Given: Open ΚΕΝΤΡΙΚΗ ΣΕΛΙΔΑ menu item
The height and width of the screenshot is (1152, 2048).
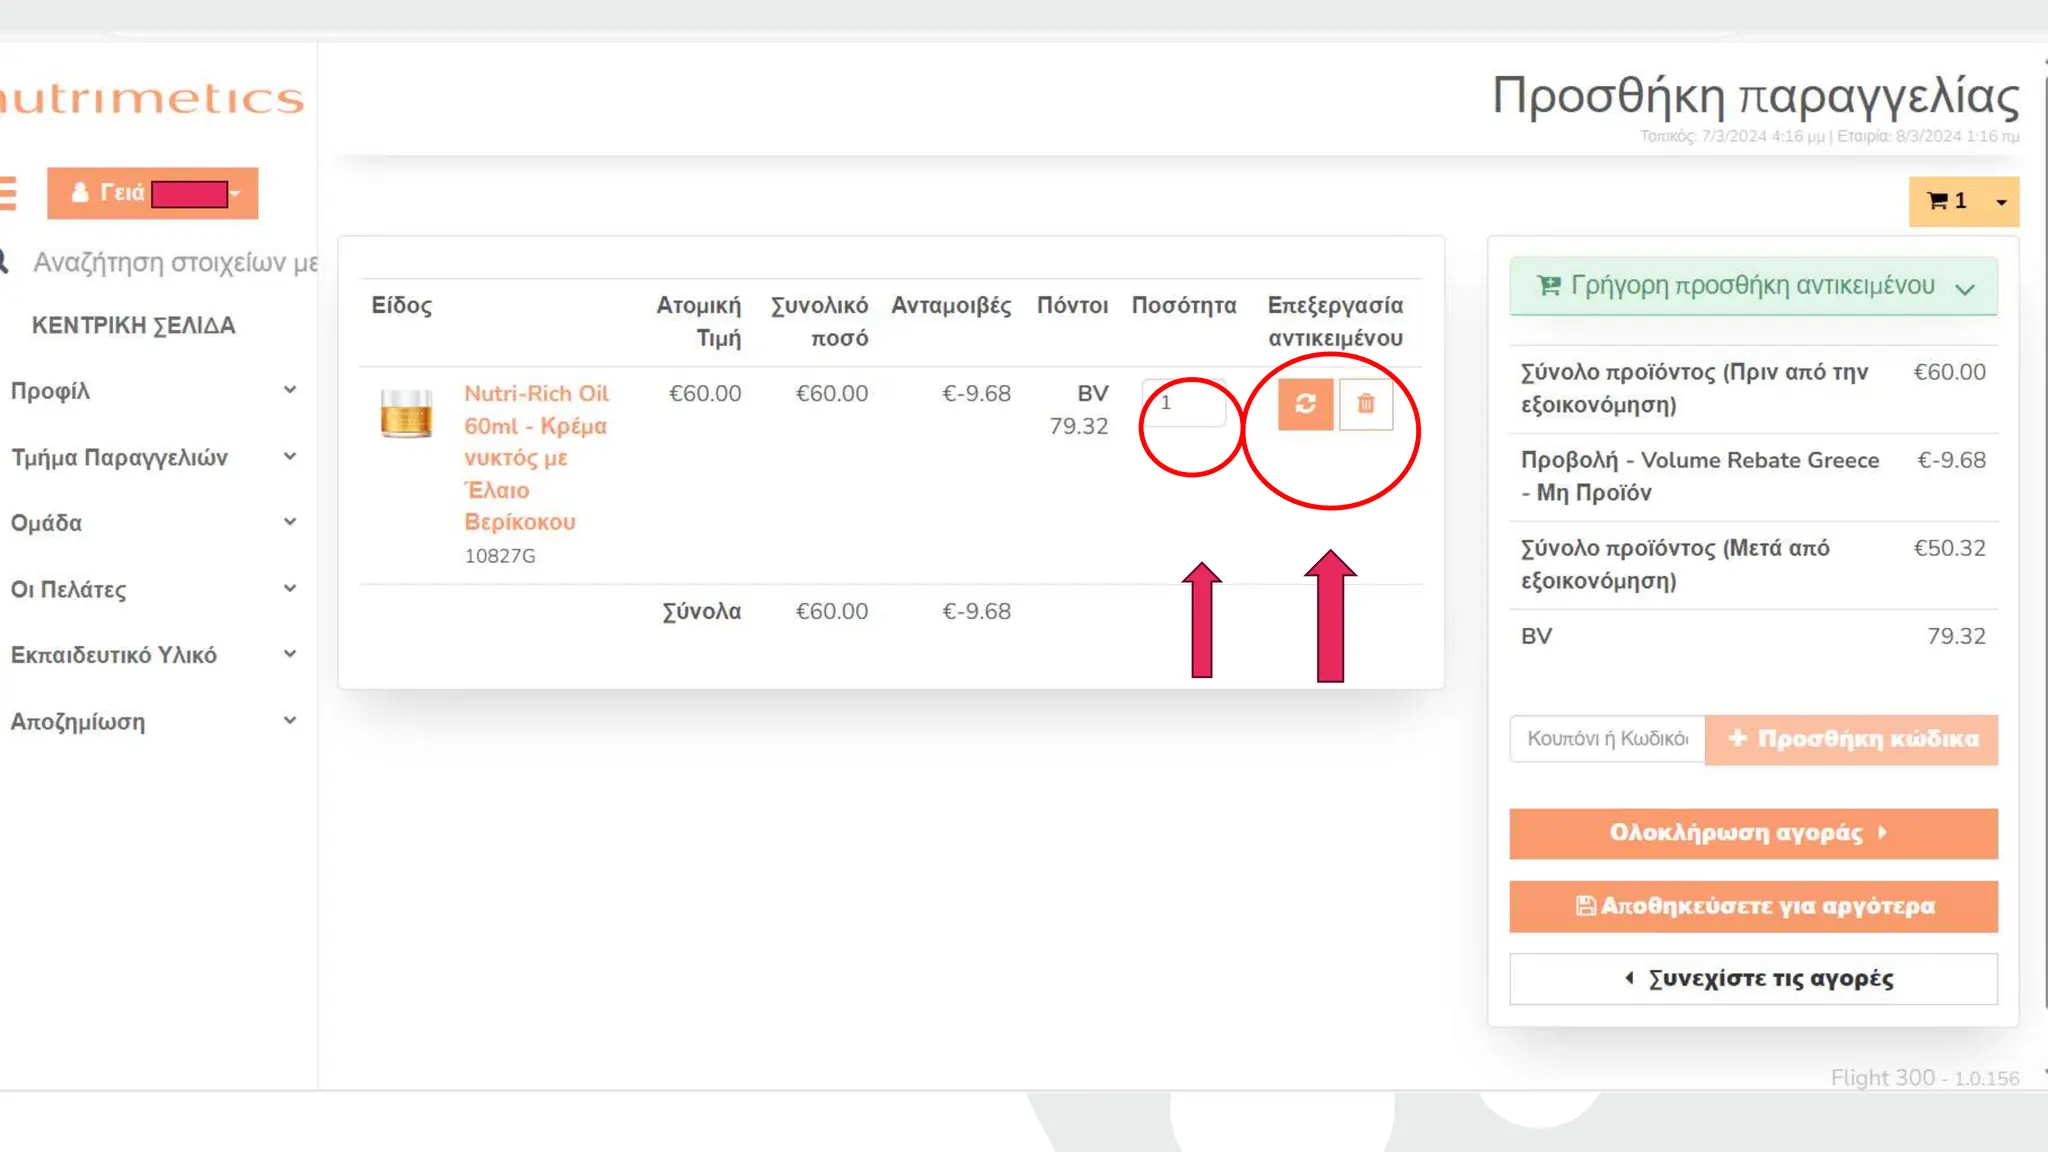Looking at the screenshot, I should (x=134, y=326).
